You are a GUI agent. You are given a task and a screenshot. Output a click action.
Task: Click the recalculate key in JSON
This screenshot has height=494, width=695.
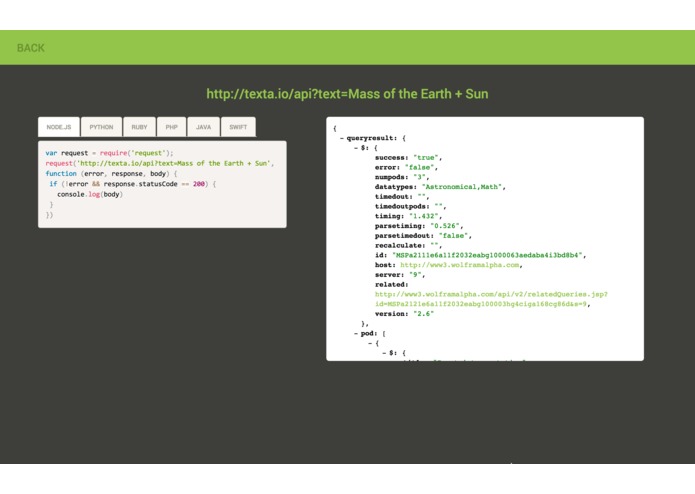coord(400,245)
